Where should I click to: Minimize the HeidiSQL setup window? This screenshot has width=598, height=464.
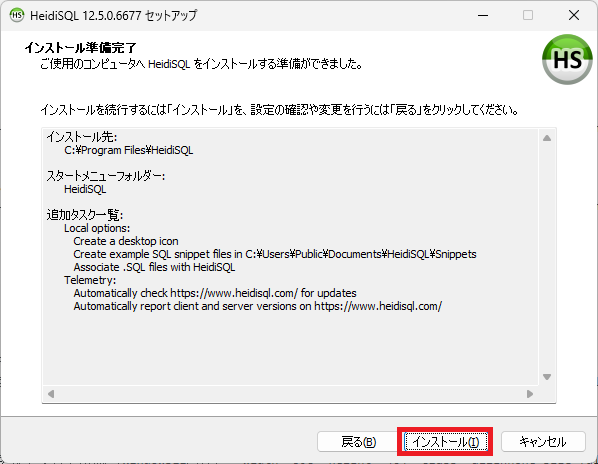[483, 15]
